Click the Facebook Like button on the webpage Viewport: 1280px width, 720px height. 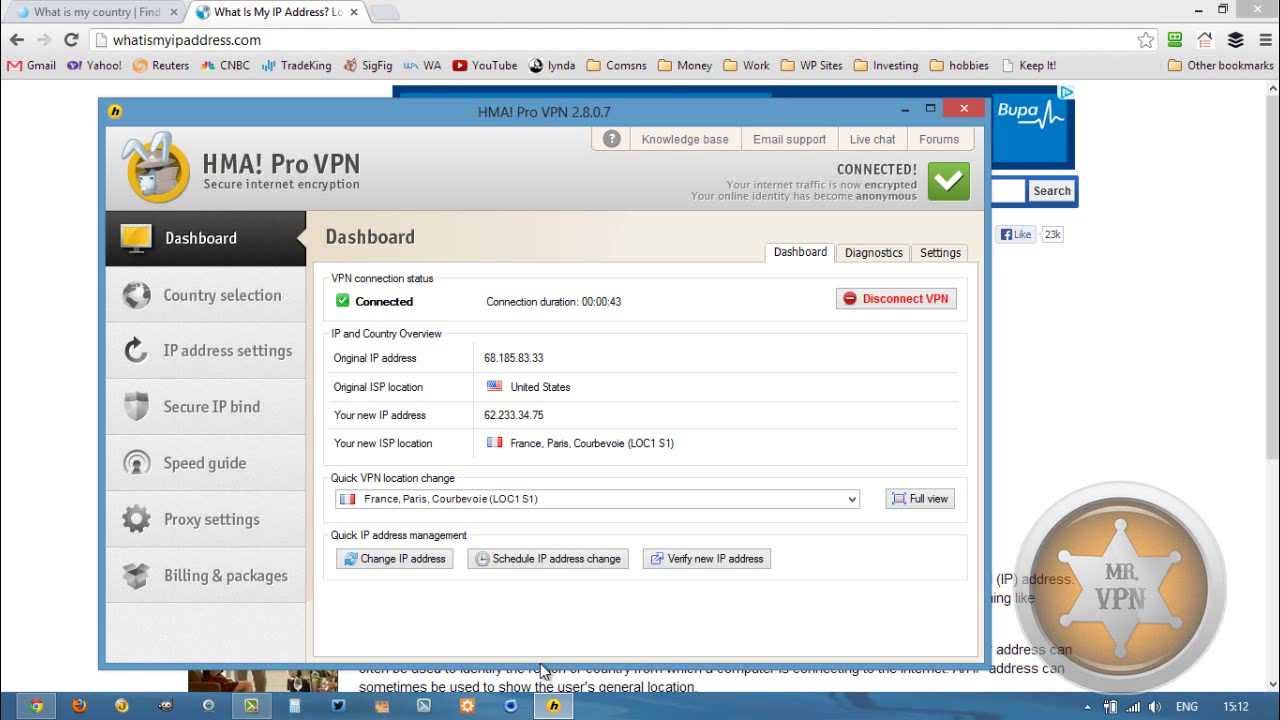(x=1016, y=234)
